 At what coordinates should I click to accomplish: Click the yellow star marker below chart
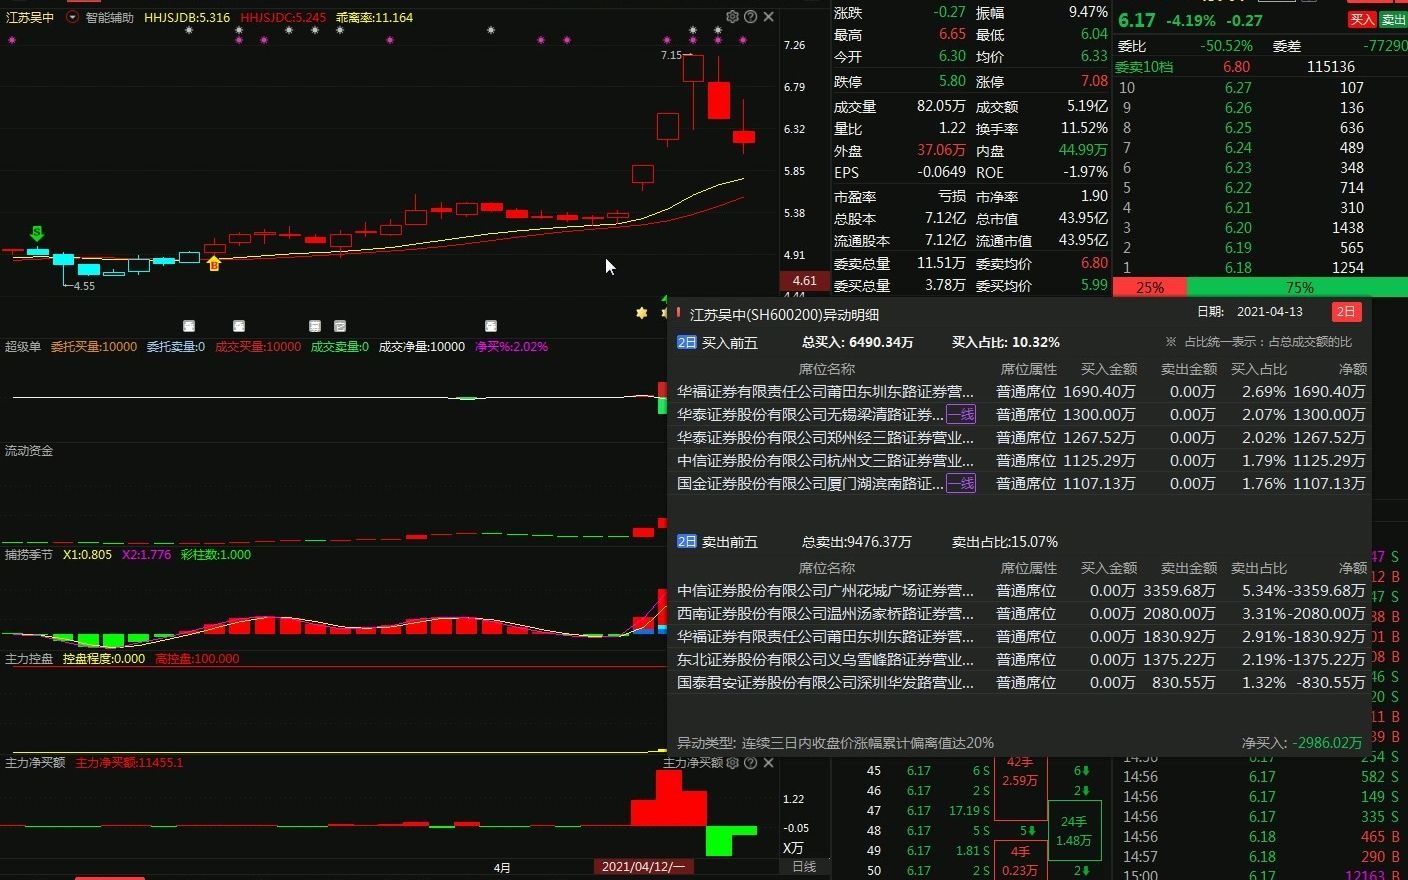click(641, 313)
